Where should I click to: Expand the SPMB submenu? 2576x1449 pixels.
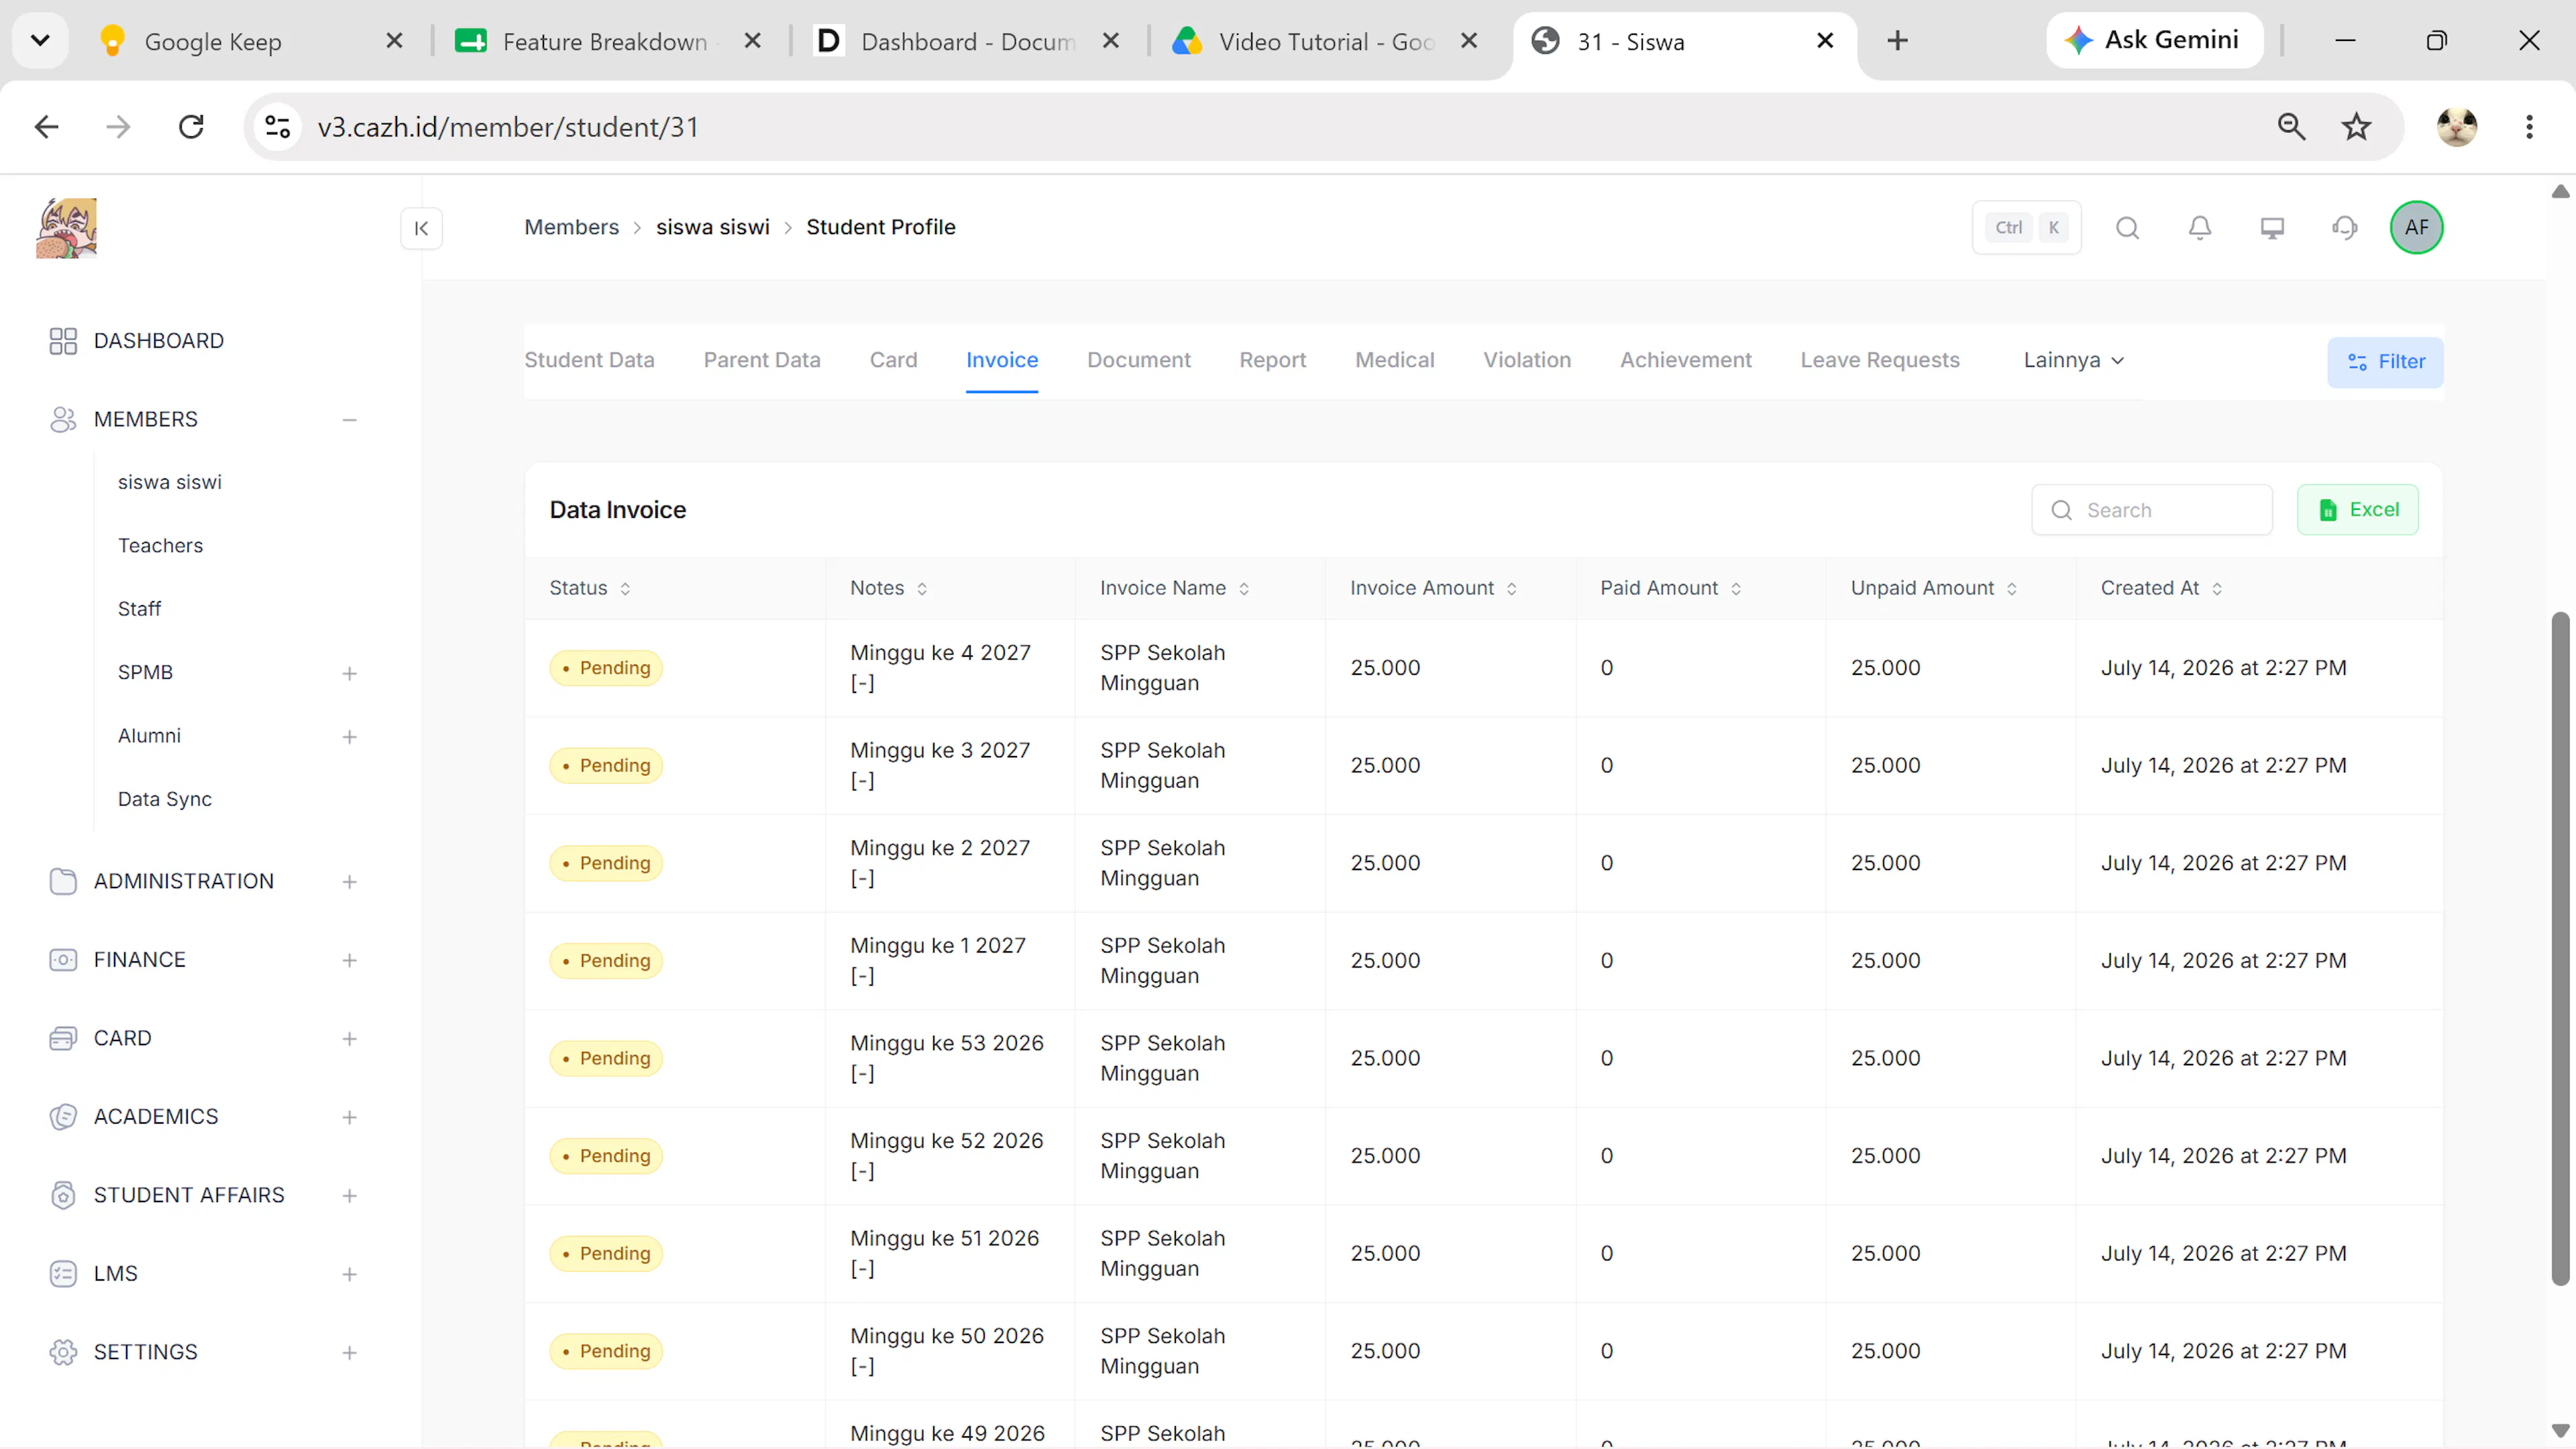tap(349, 674)
